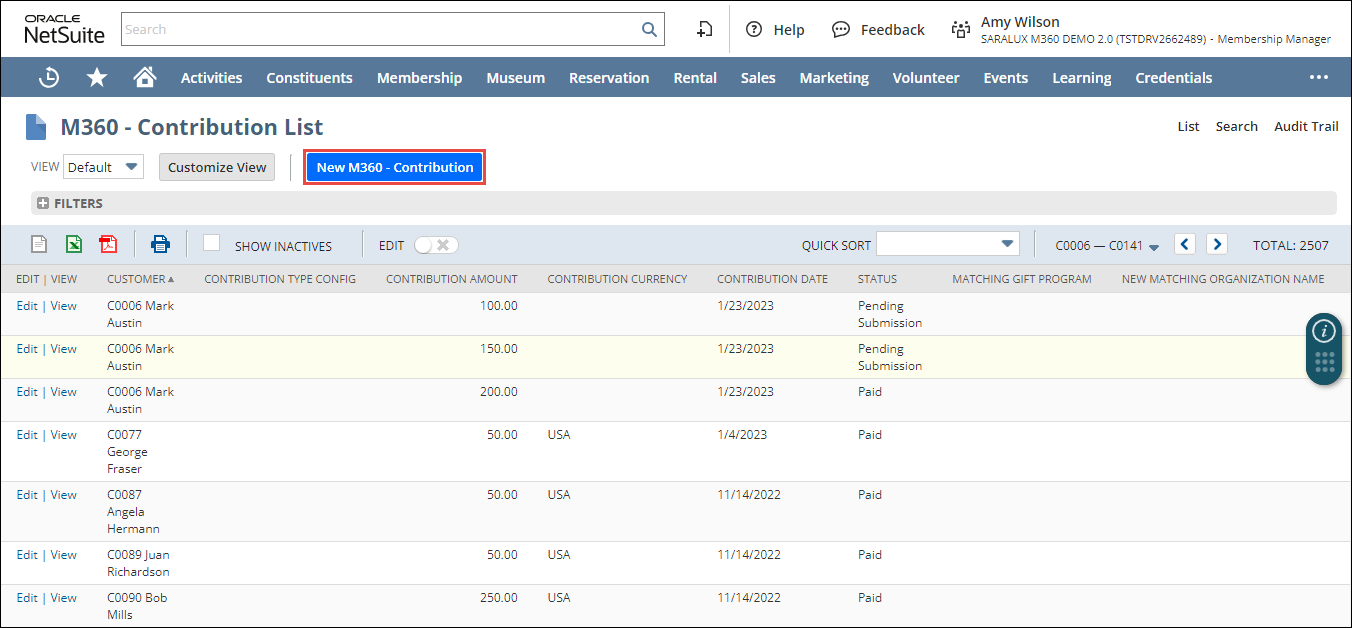This screenshot has height=628, width=1352.
Task: Open the three-dots overflow menu
Action: (1319, 77)
